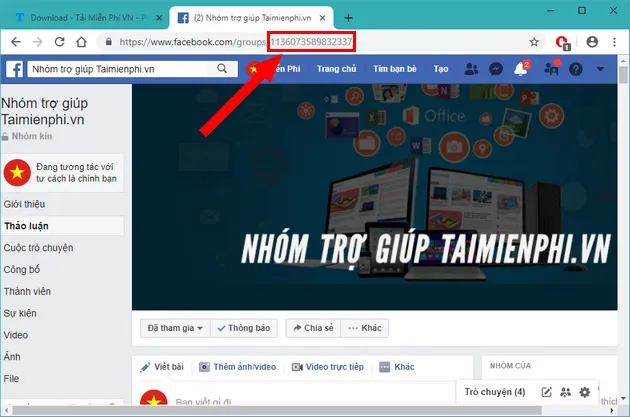Open a new browser tab with plus
Viewport: 630px width, 417px height.
tap(348, 18)
